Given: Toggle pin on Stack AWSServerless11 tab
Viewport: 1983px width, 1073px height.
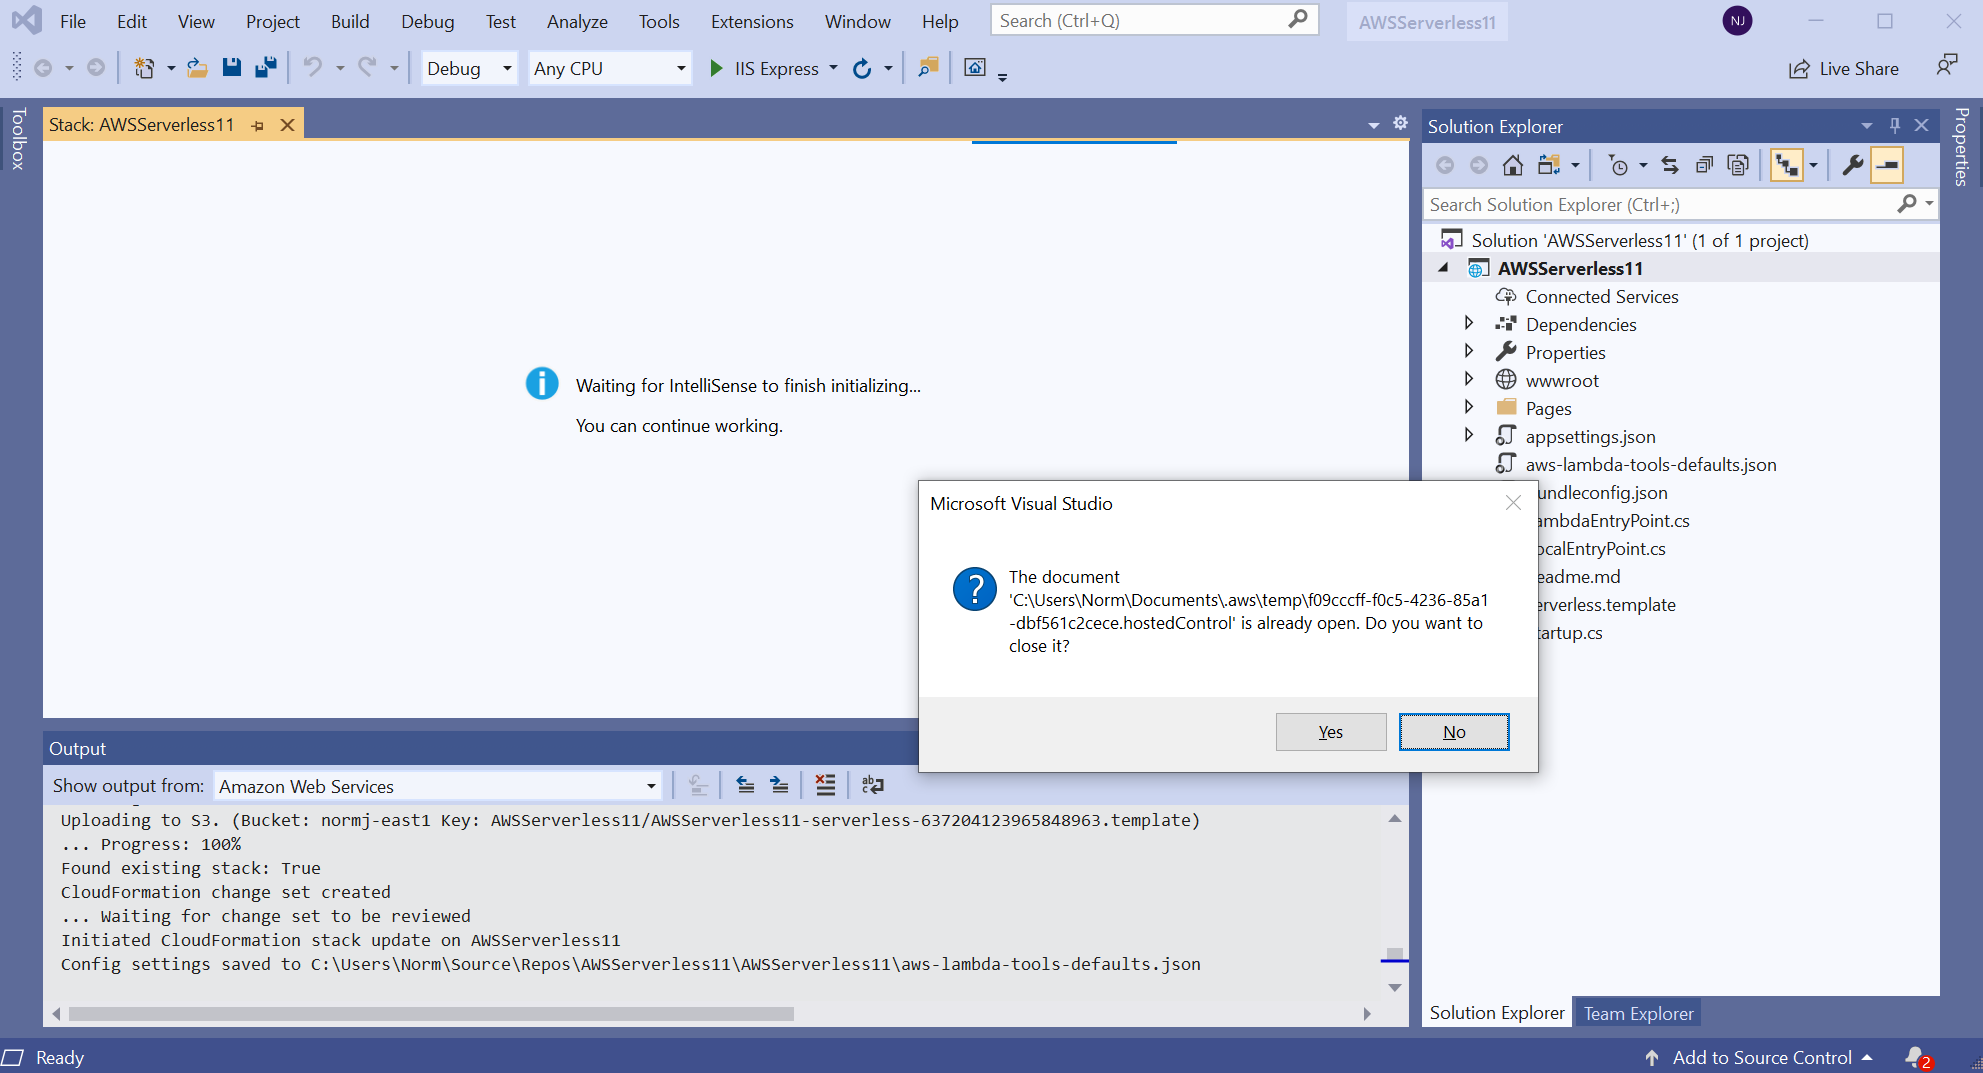Looking at the screenshot, I should tap(258, 125).
